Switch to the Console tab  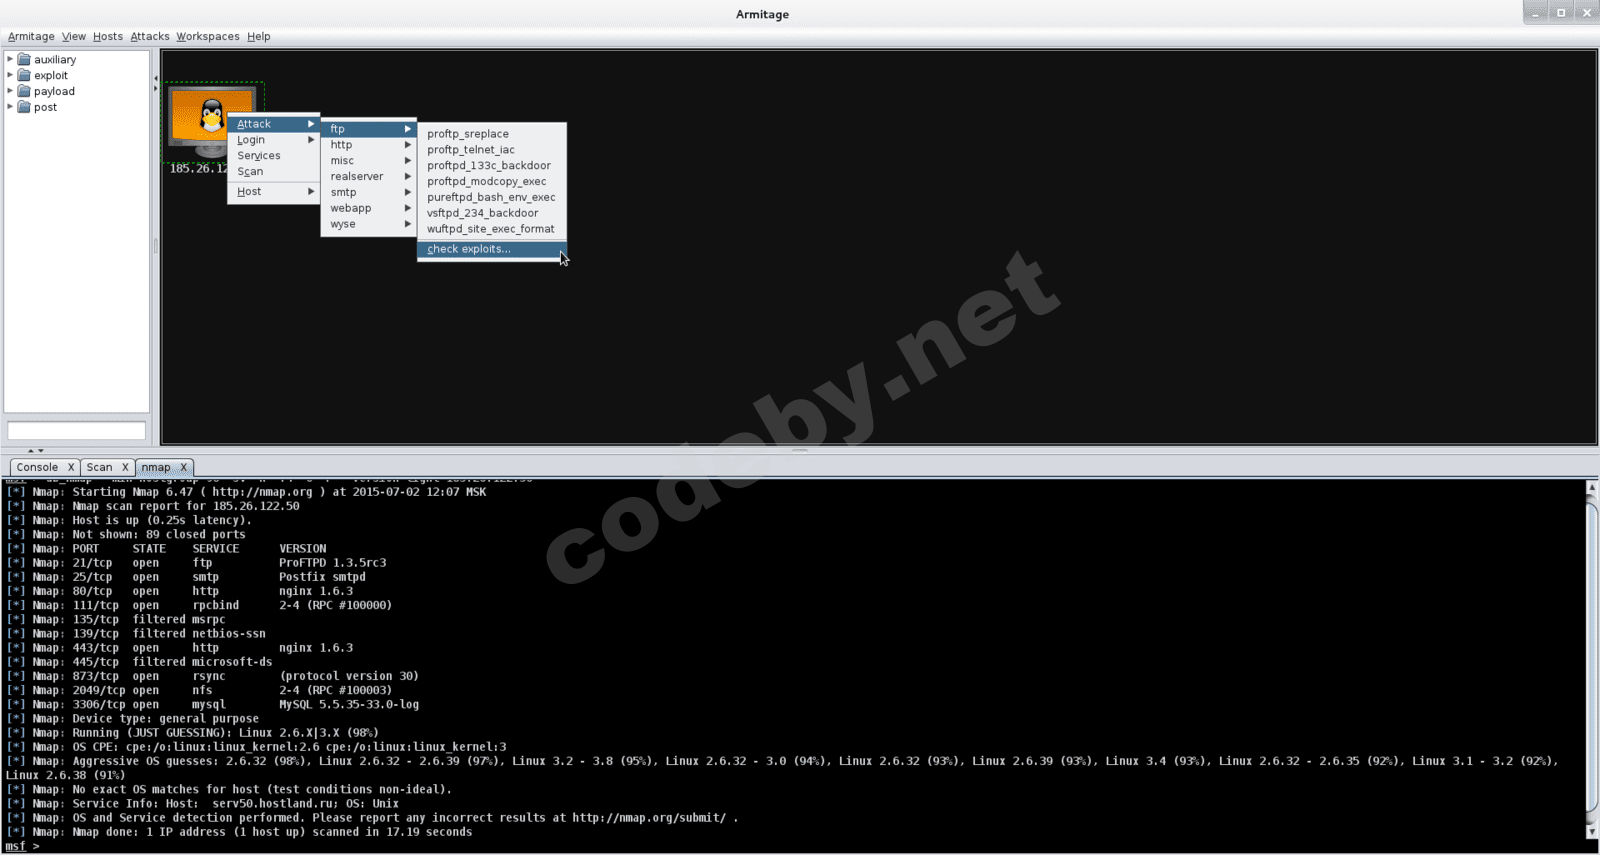(37, 467)
